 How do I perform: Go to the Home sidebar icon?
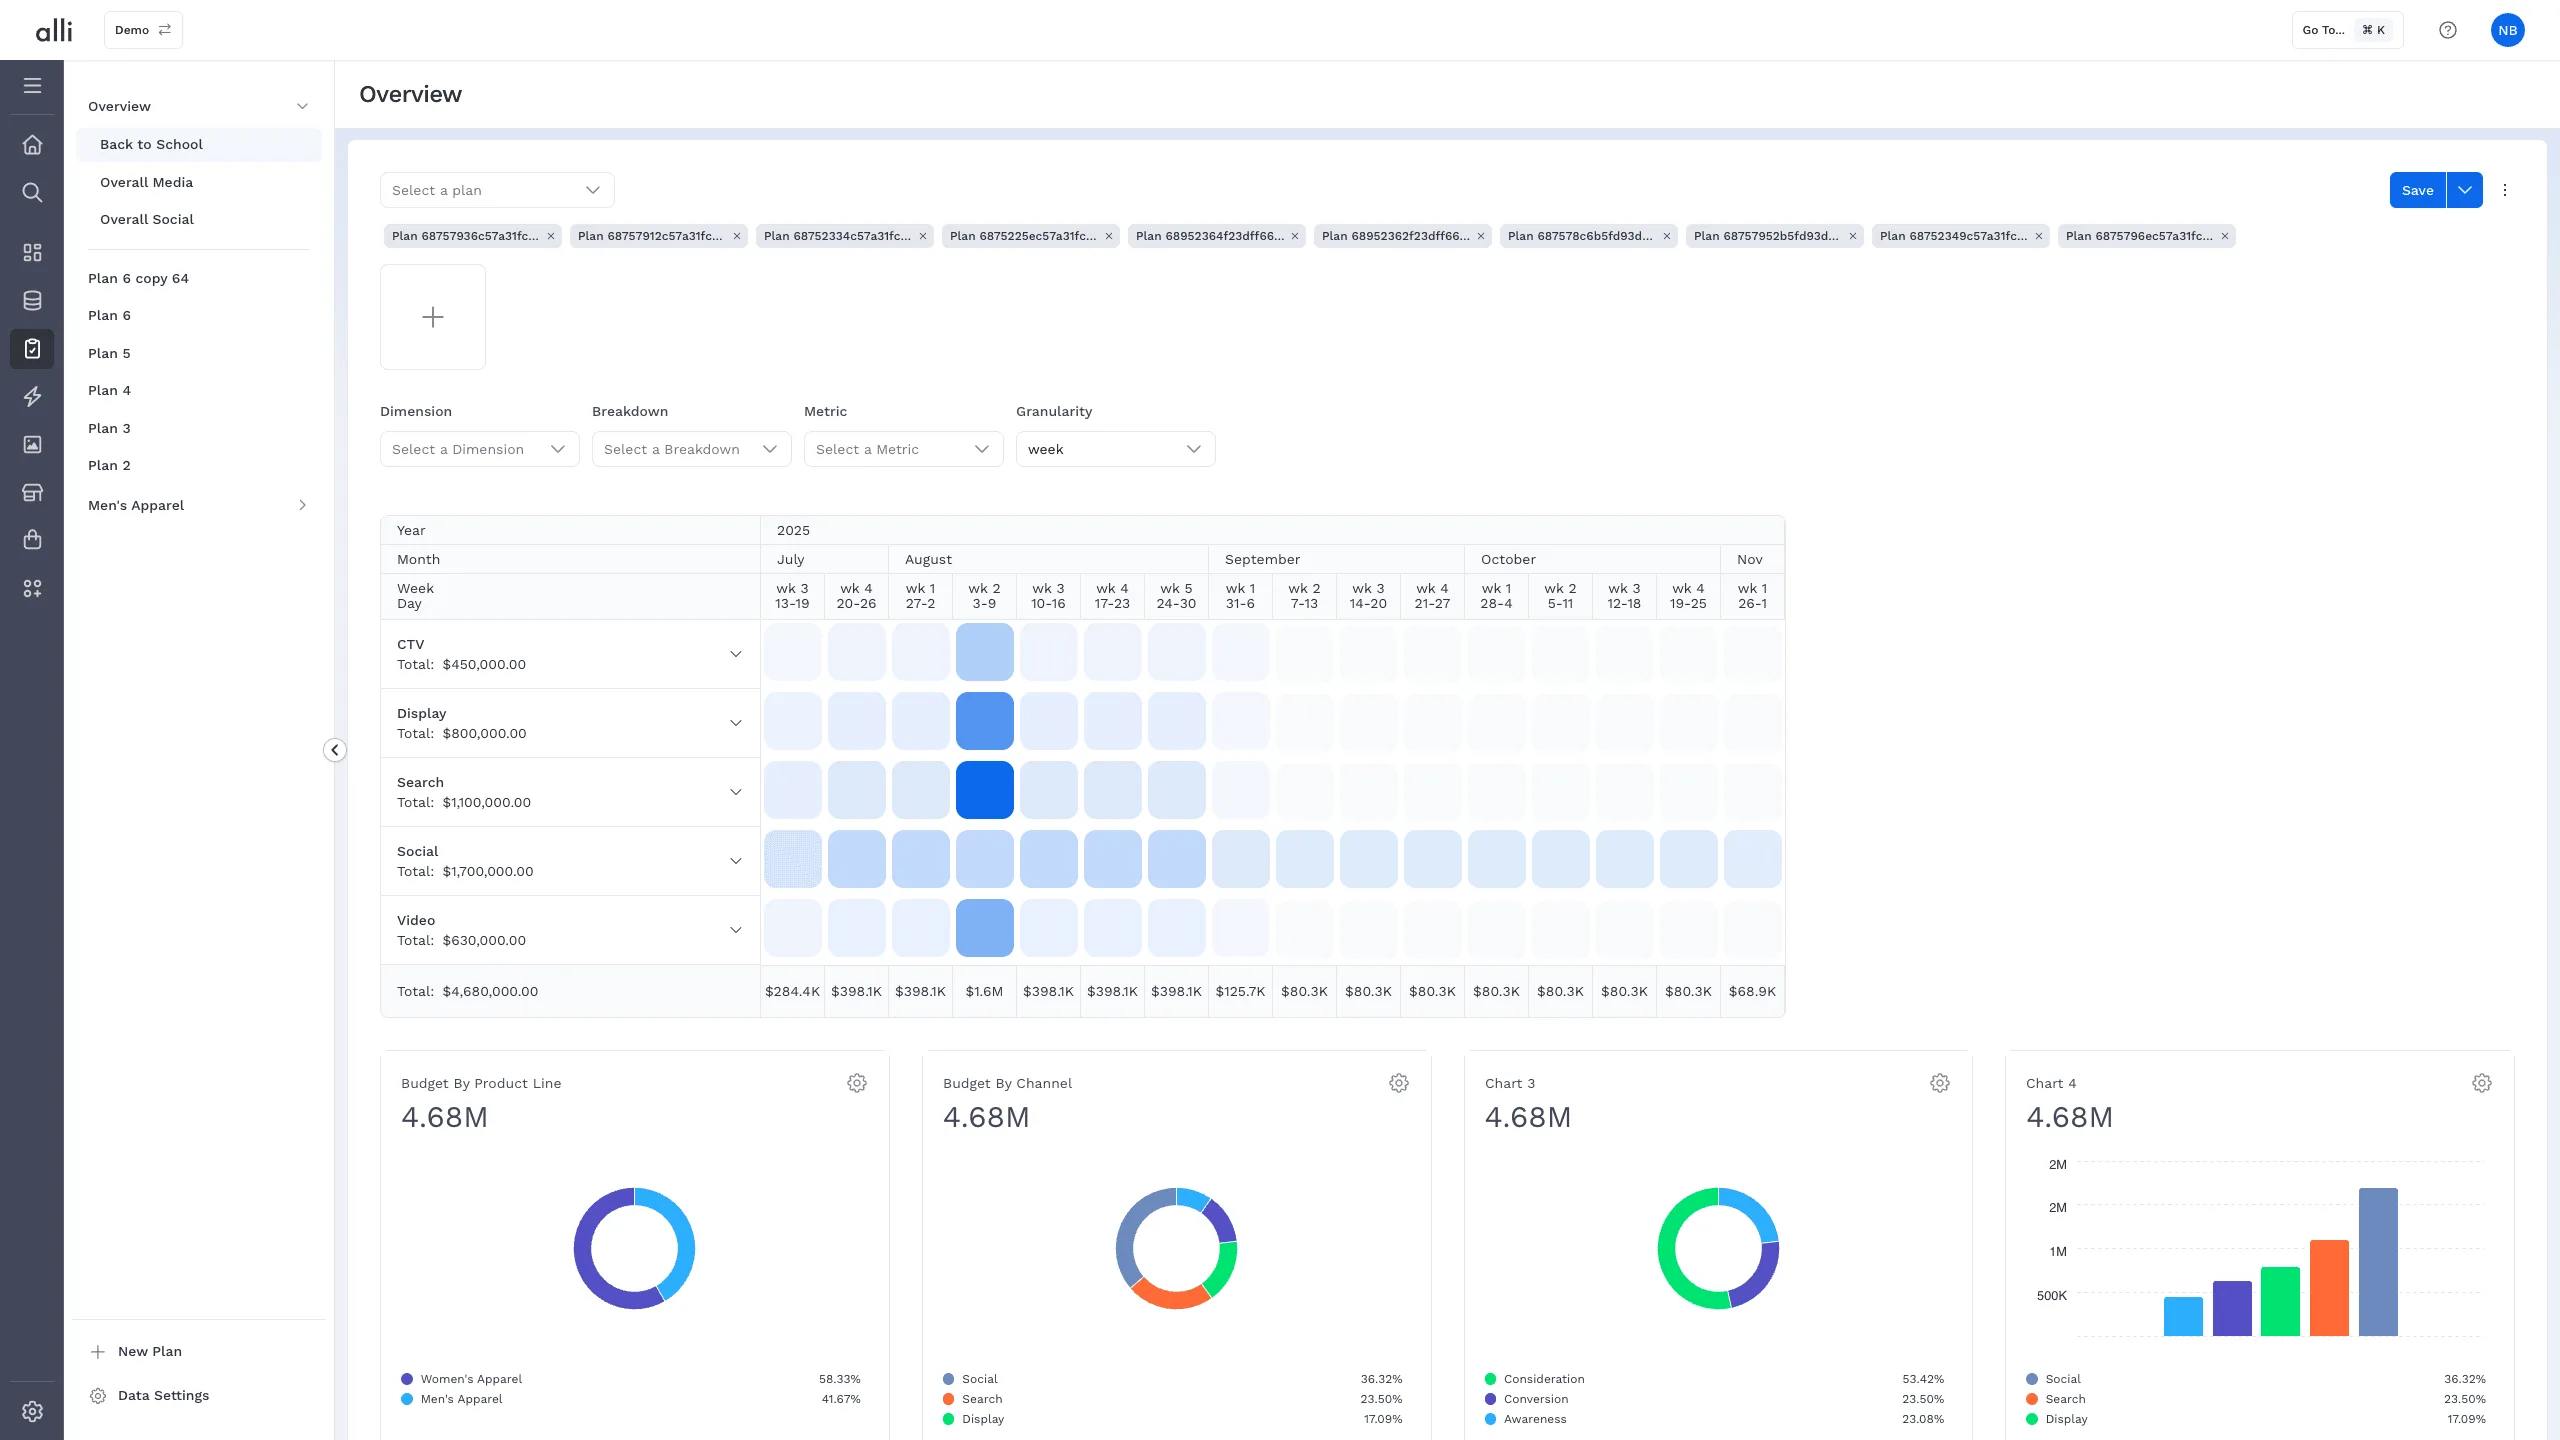32,145
